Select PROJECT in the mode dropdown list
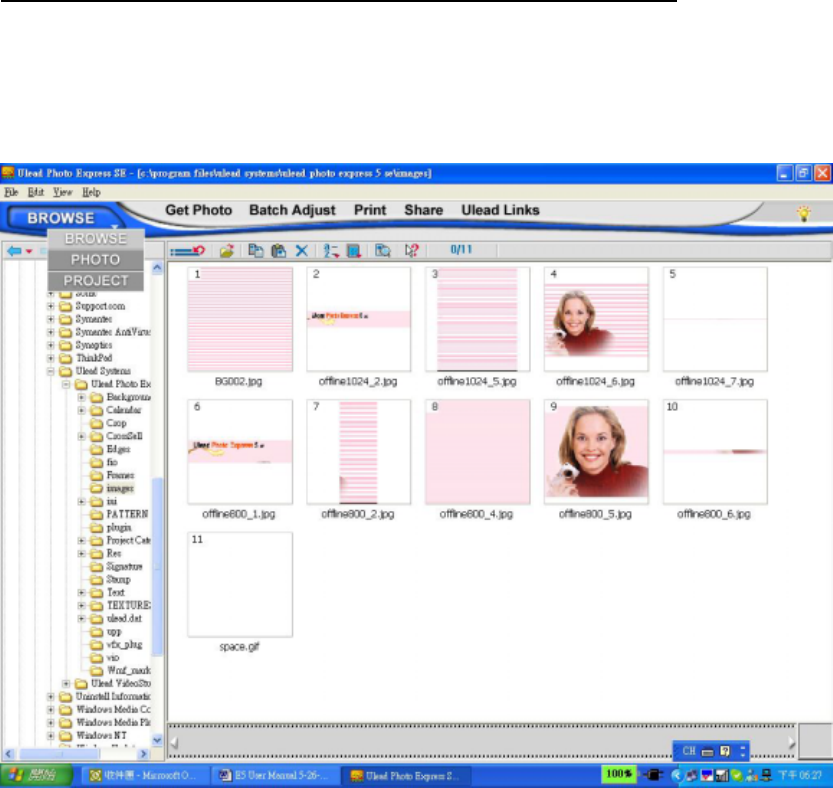 96,281
